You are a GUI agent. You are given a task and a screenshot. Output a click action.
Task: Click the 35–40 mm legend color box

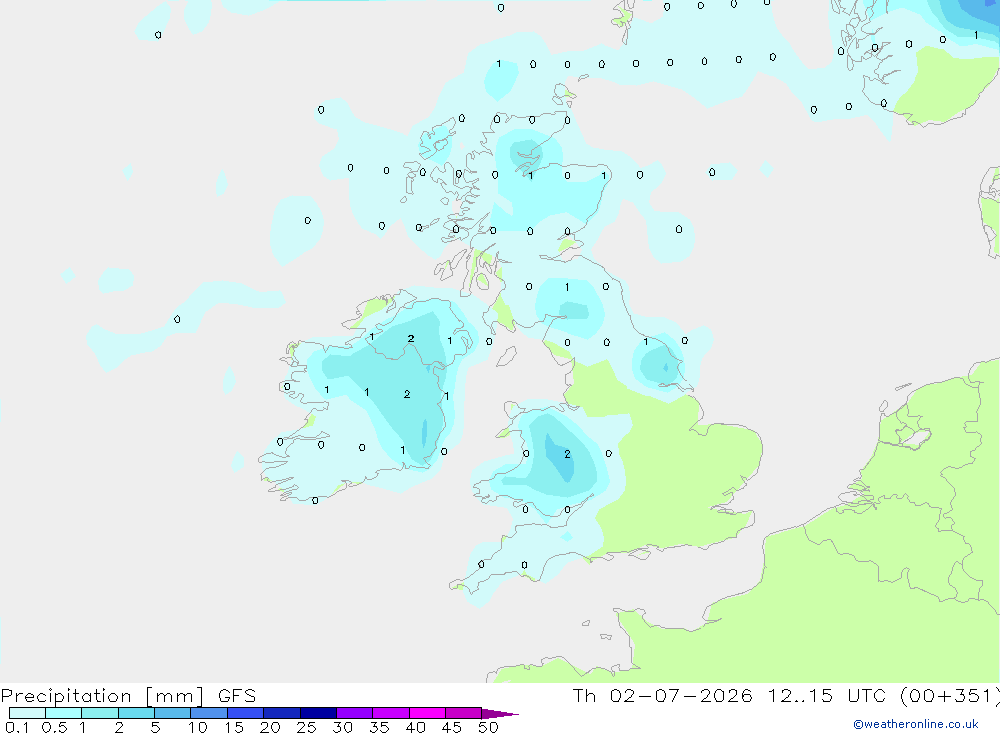391,713
